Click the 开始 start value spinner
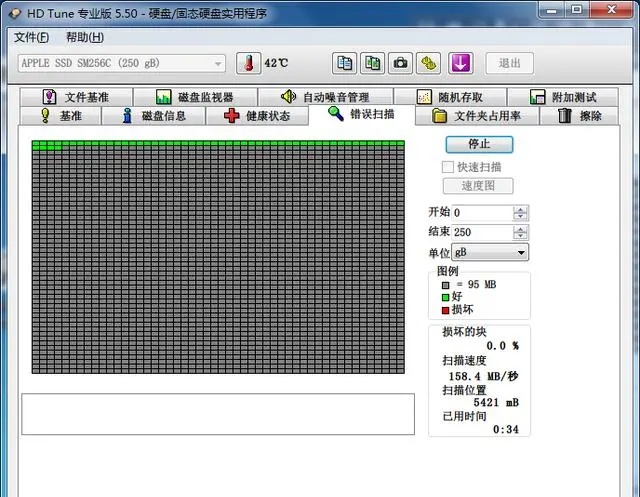640x497 pixels. pyautogui.click(x=521, y=213)
